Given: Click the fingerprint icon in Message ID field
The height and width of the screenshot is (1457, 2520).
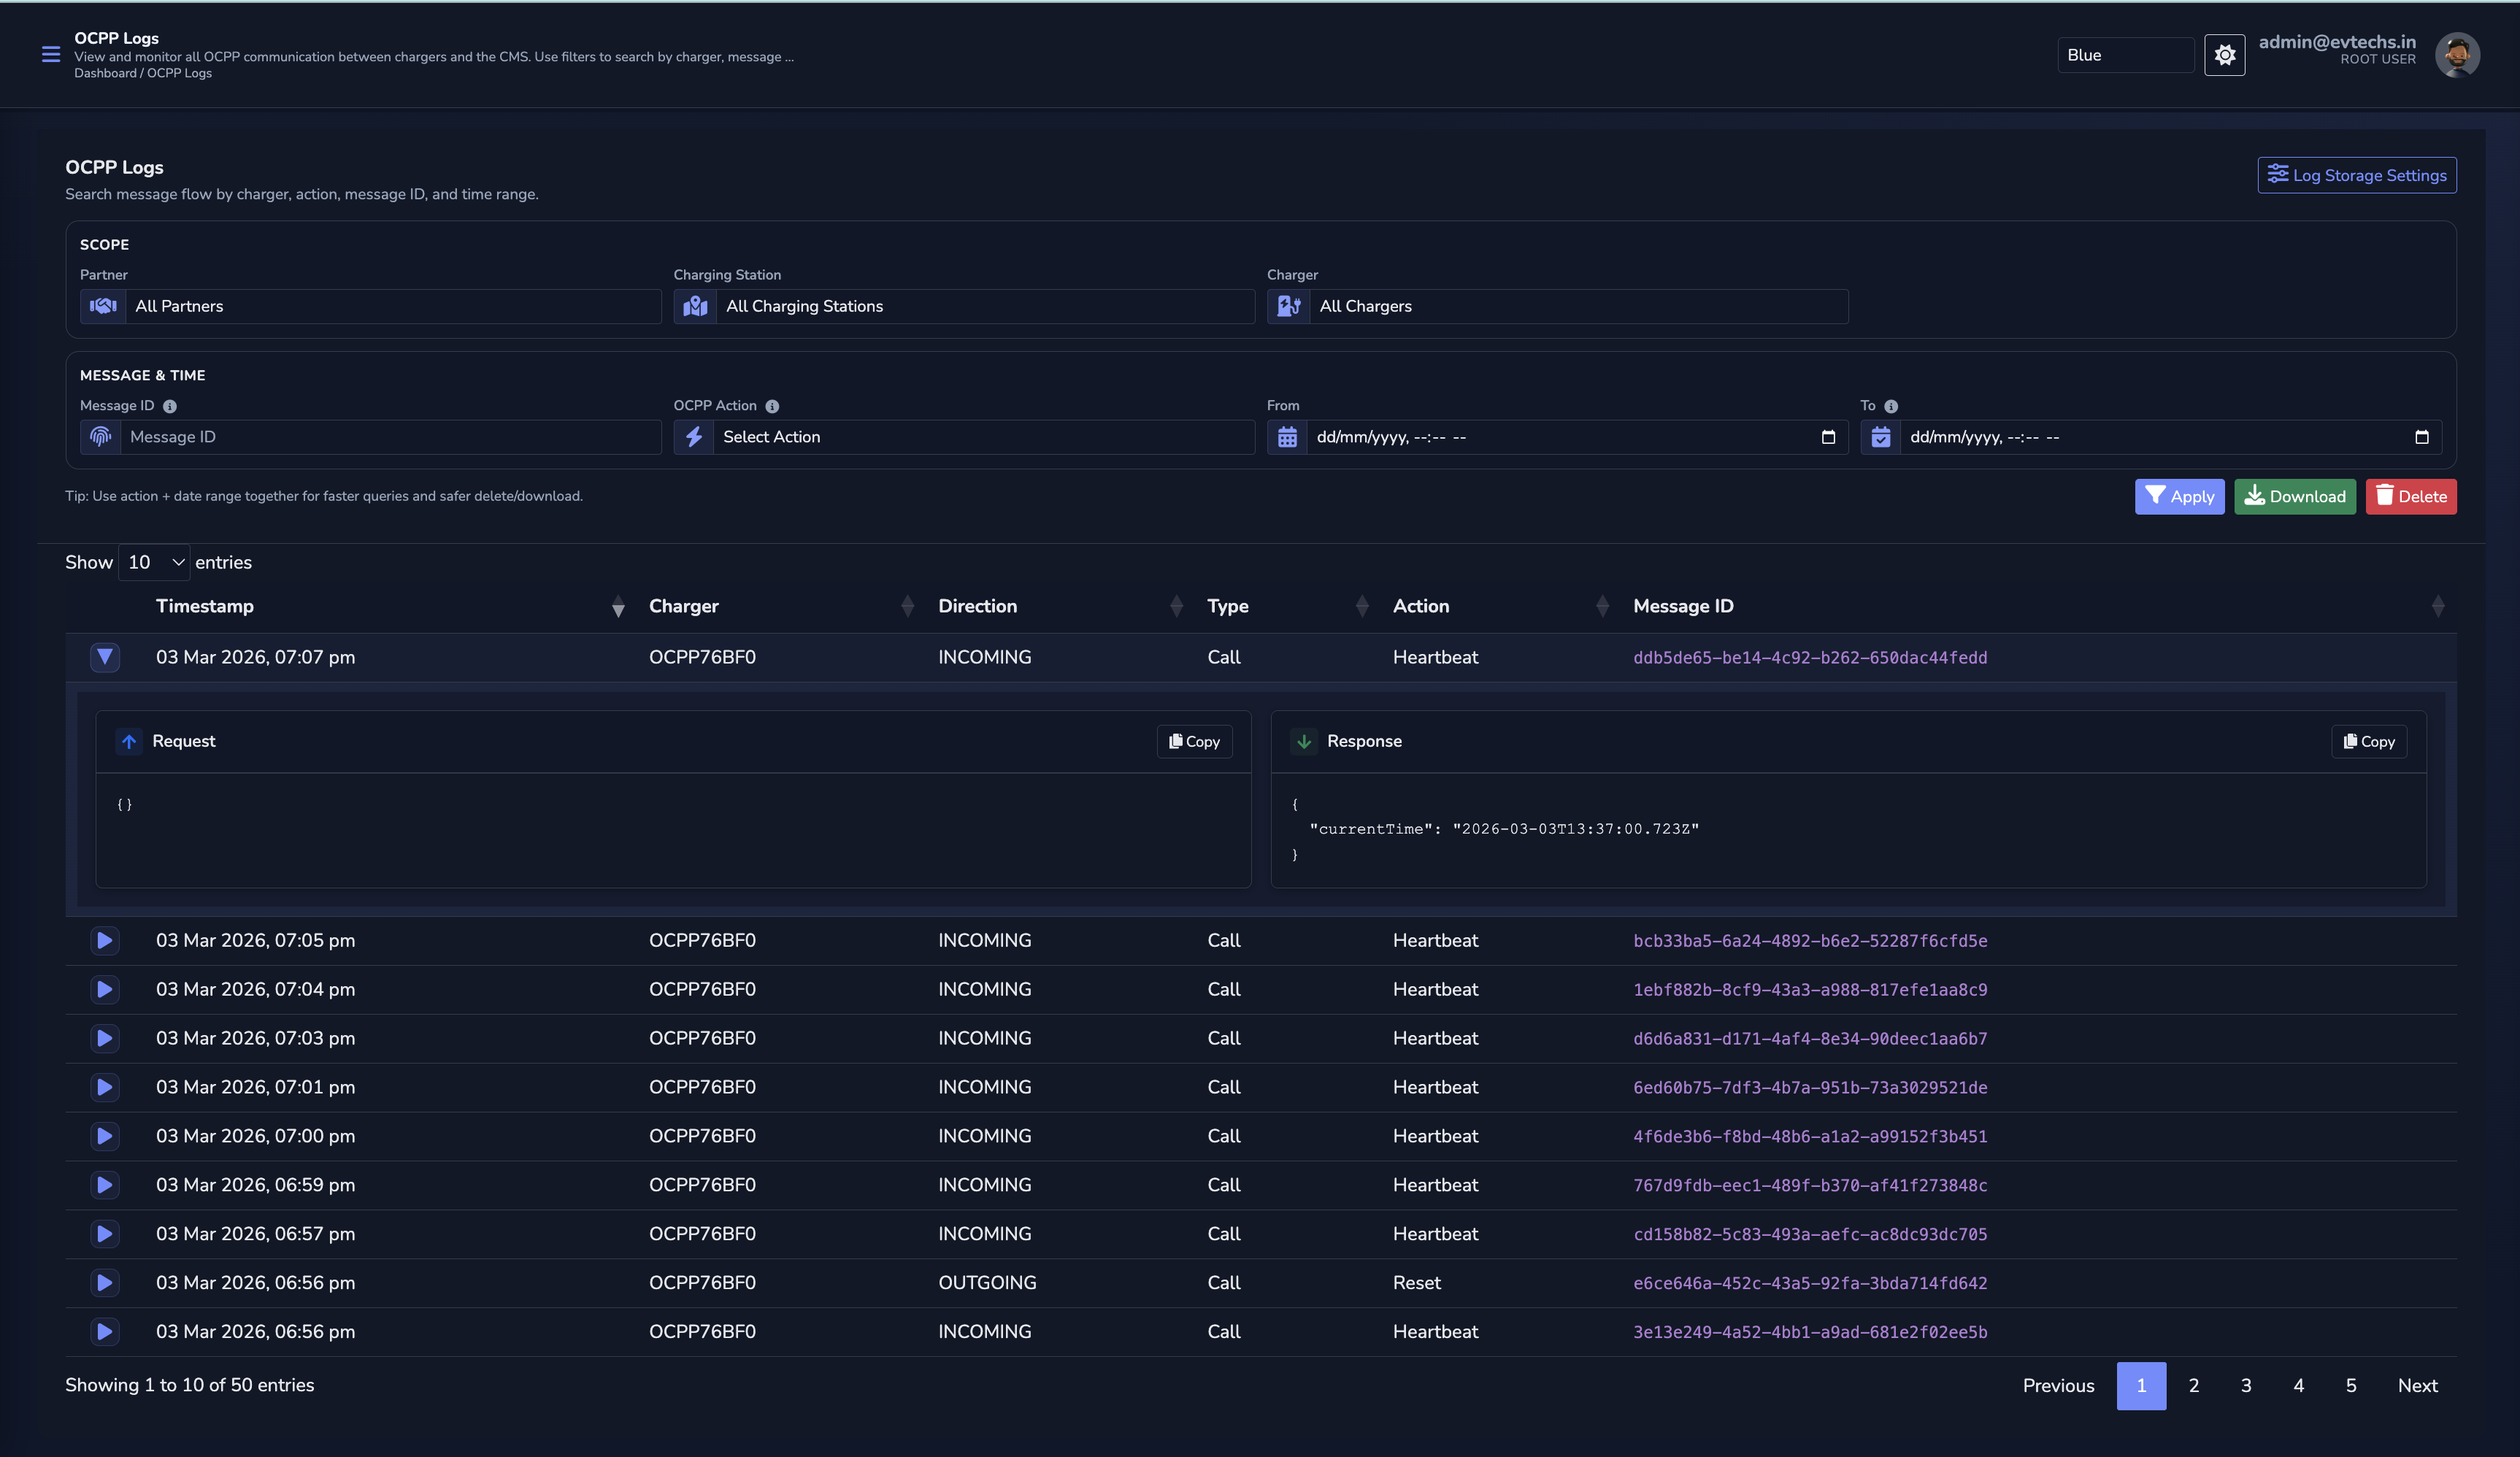Looking at the screenshot, I should click(x=99, y=437).
